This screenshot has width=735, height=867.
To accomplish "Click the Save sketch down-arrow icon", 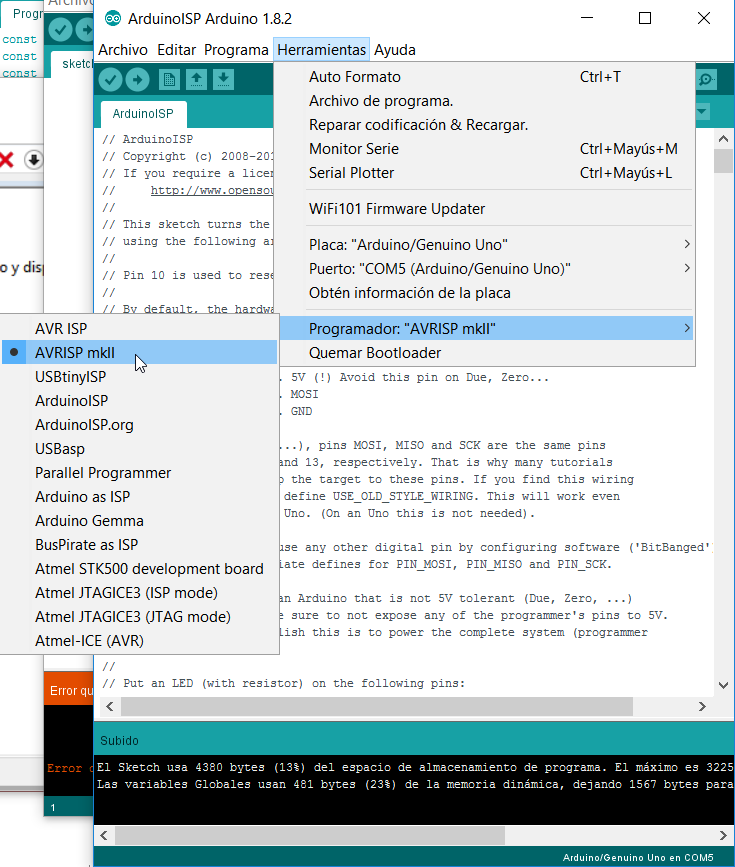I will [223, 80].
